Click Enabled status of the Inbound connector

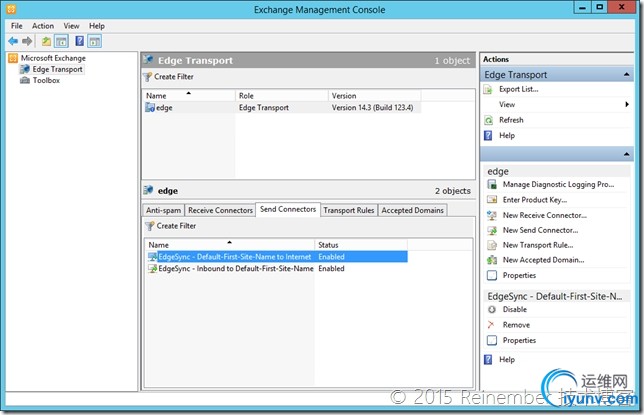pyautogui.click(x=331, y=268)
